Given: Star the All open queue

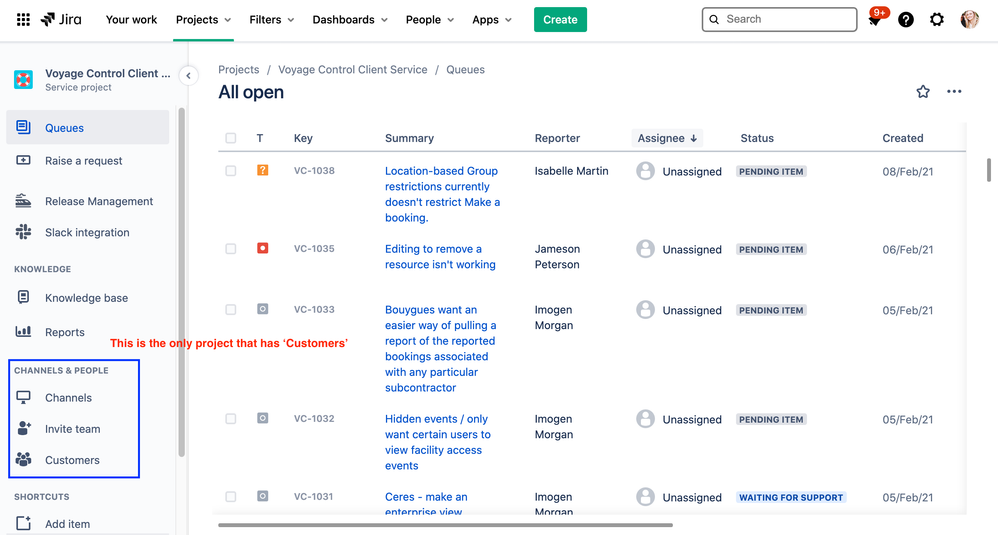Looking at the screenshot, I should [923, 92].
